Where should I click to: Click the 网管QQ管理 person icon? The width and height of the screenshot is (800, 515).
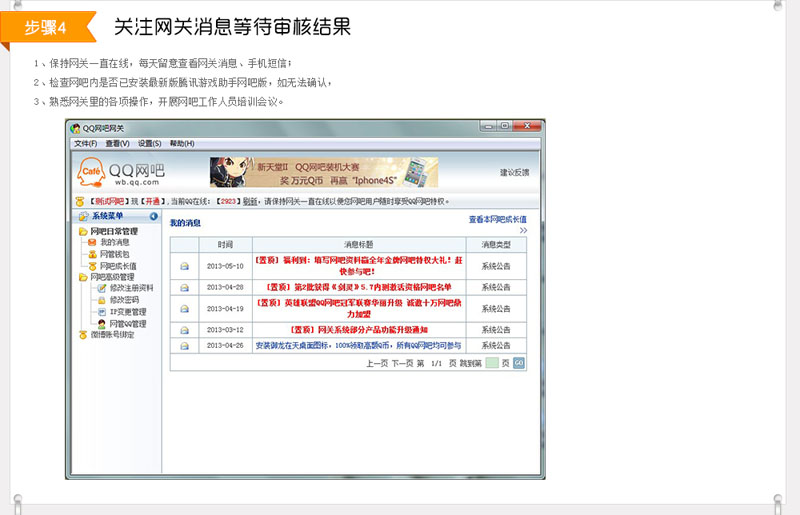(101, 324)
